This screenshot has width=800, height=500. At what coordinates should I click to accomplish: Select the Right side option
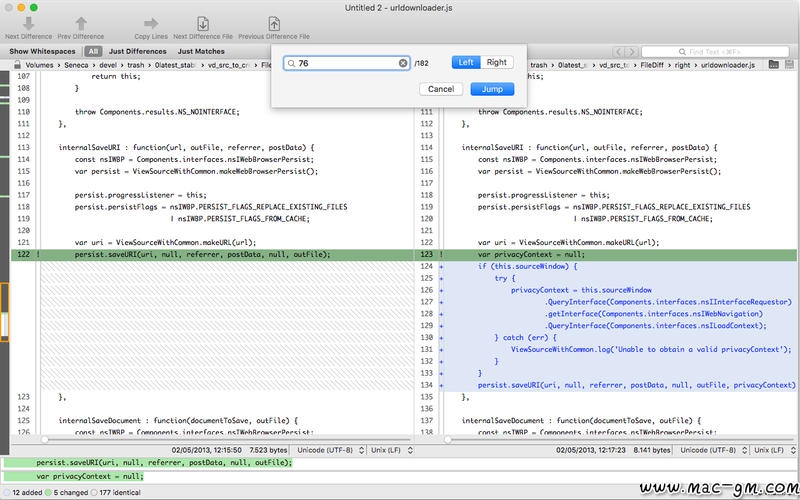coord(496,62)
